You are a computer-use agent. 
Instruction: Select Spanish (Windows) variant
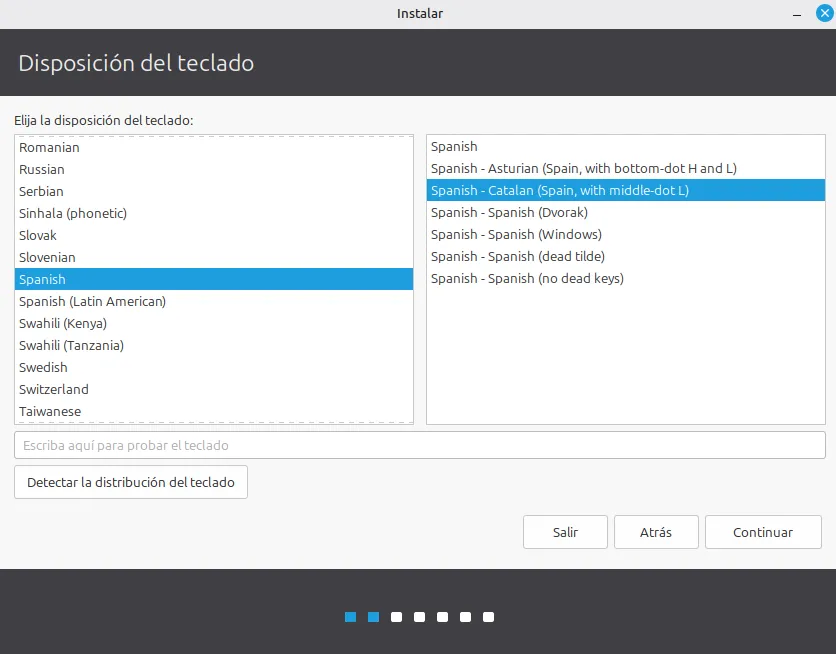tap(626, 235)
